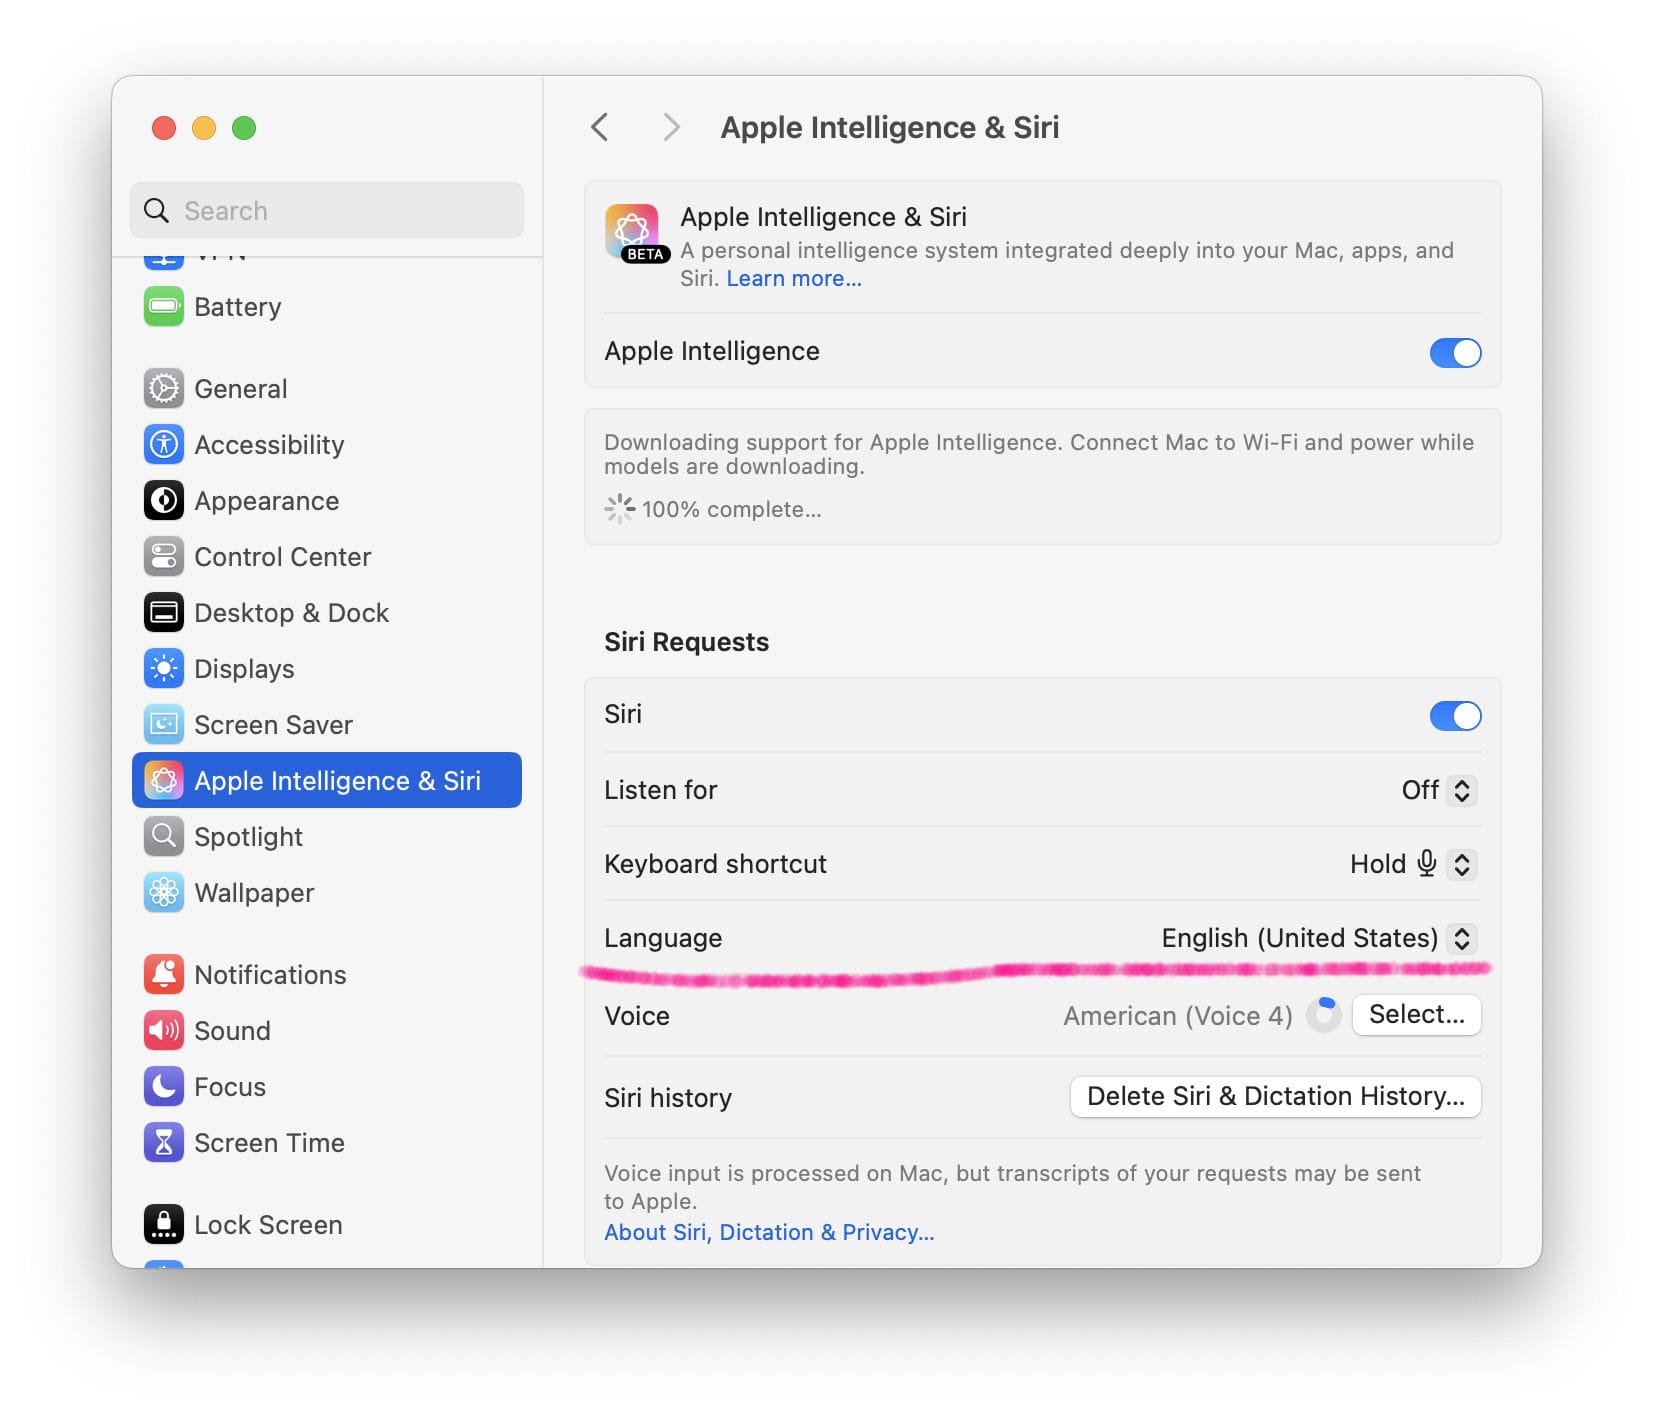The image size is (1654, 1416).
Task: Click the Siri history label
Action: point(668,1098)
